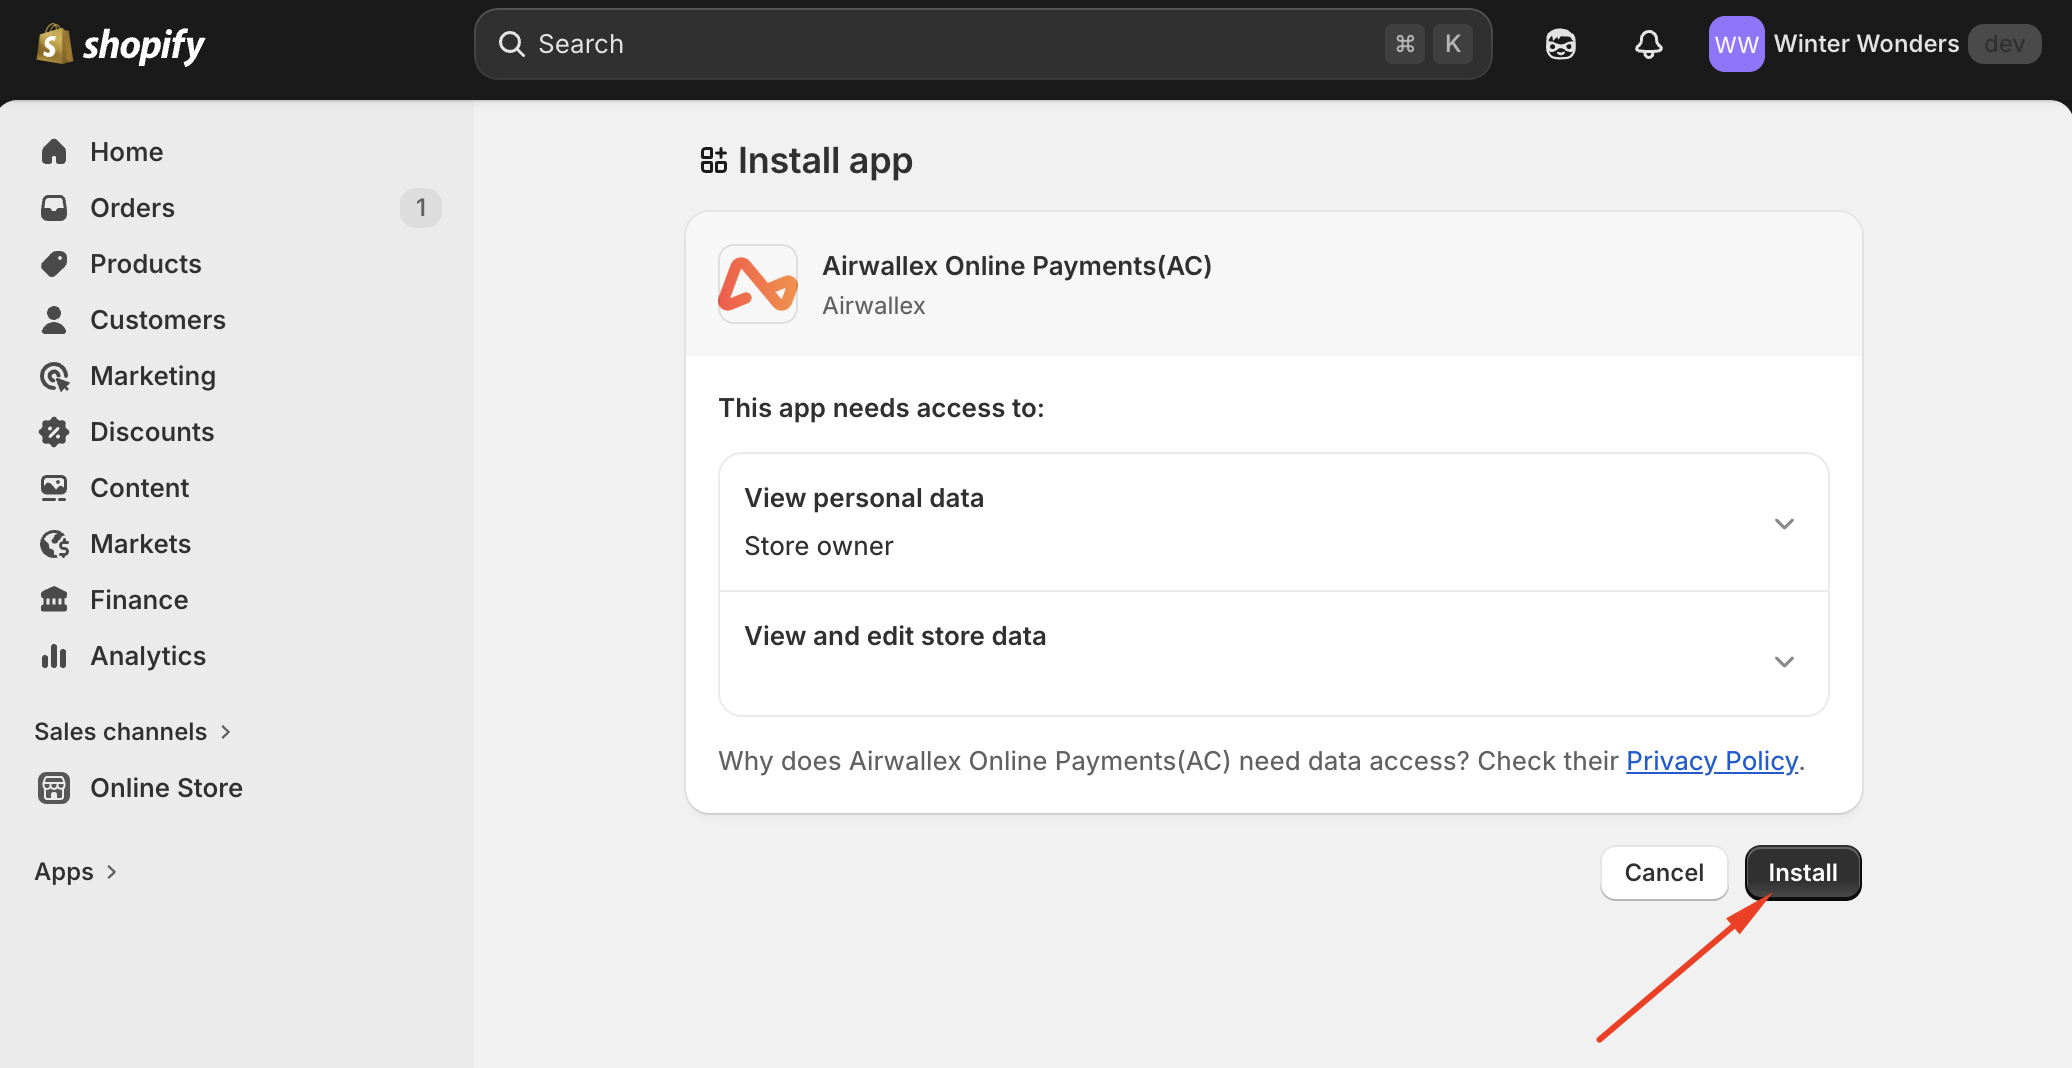This screenshot has height=1068, width=2072.
Task: Click the Analytics icon
Action: coord(54,655)
